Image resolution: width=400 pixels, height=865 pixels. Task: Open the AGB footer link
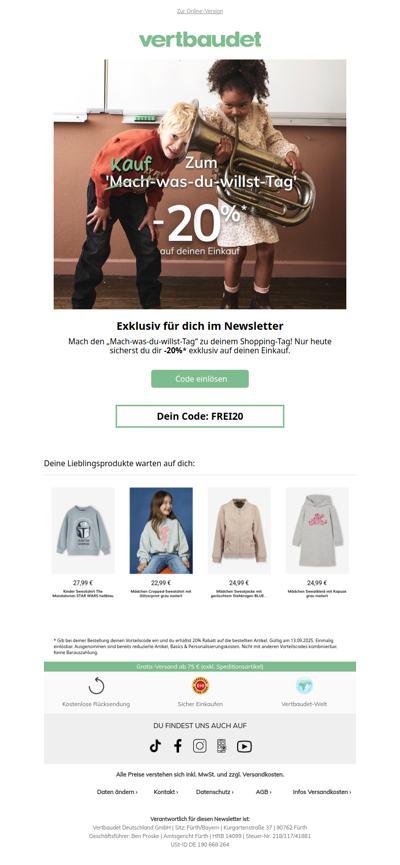coord(263,792)
